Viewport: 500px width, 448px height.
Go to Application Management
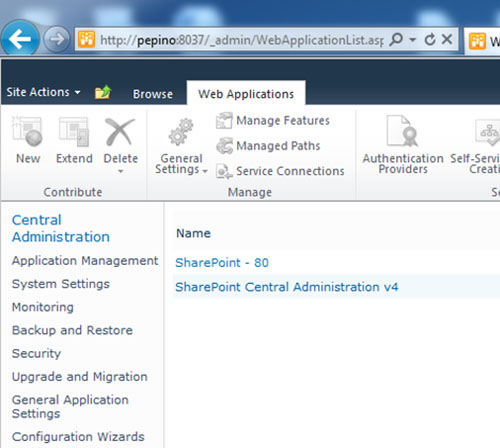pos(85,261)
